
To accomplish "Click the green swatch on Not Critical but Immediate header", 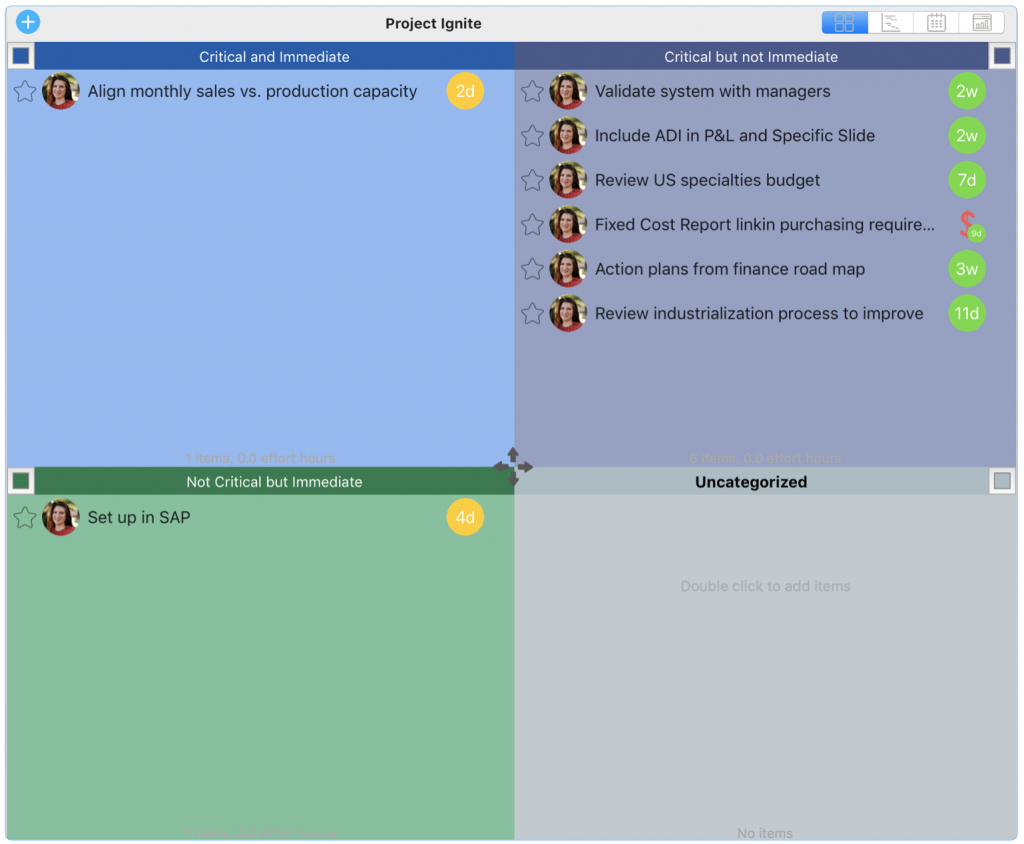I will (x=21, y=481).
